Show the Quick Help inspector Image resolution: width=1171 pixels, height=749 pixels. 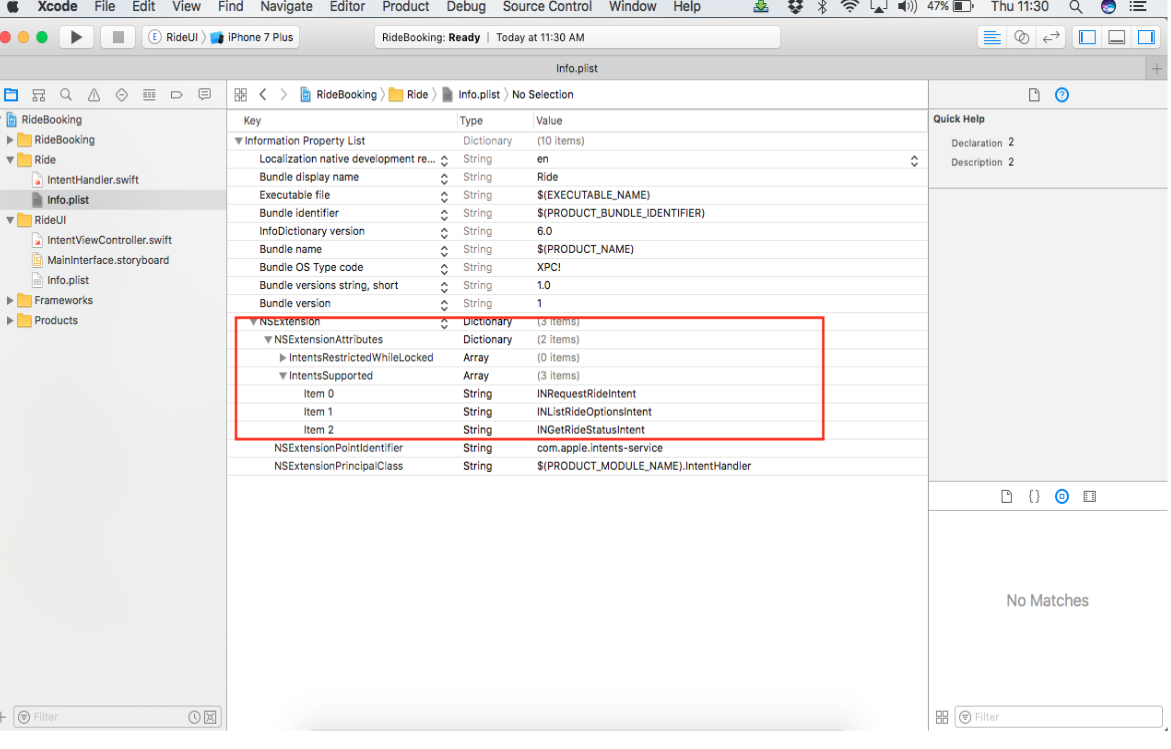[x=1061, y=95]
